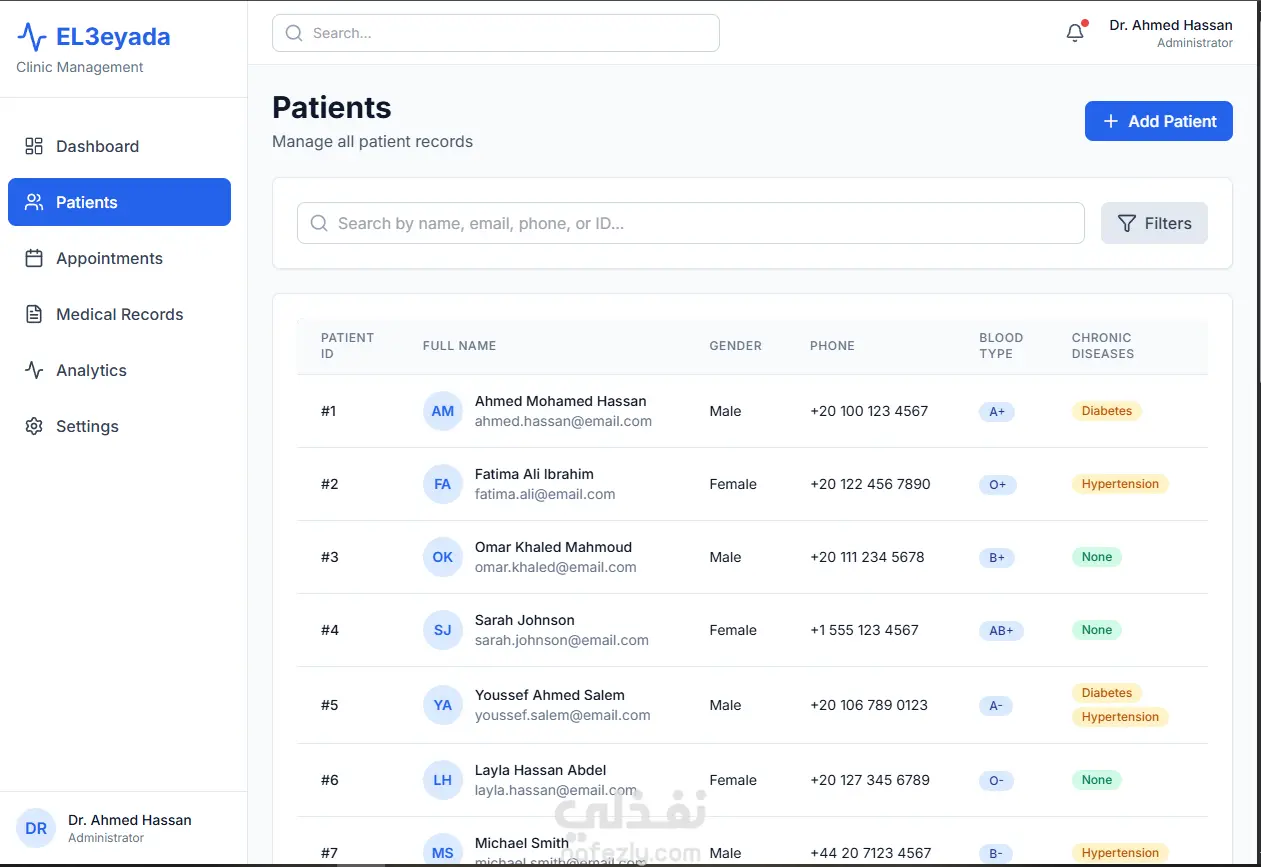Screen dimensions: 1261x867
Task: Click the Patients people icon in sidebar
Action: (34, 202)
